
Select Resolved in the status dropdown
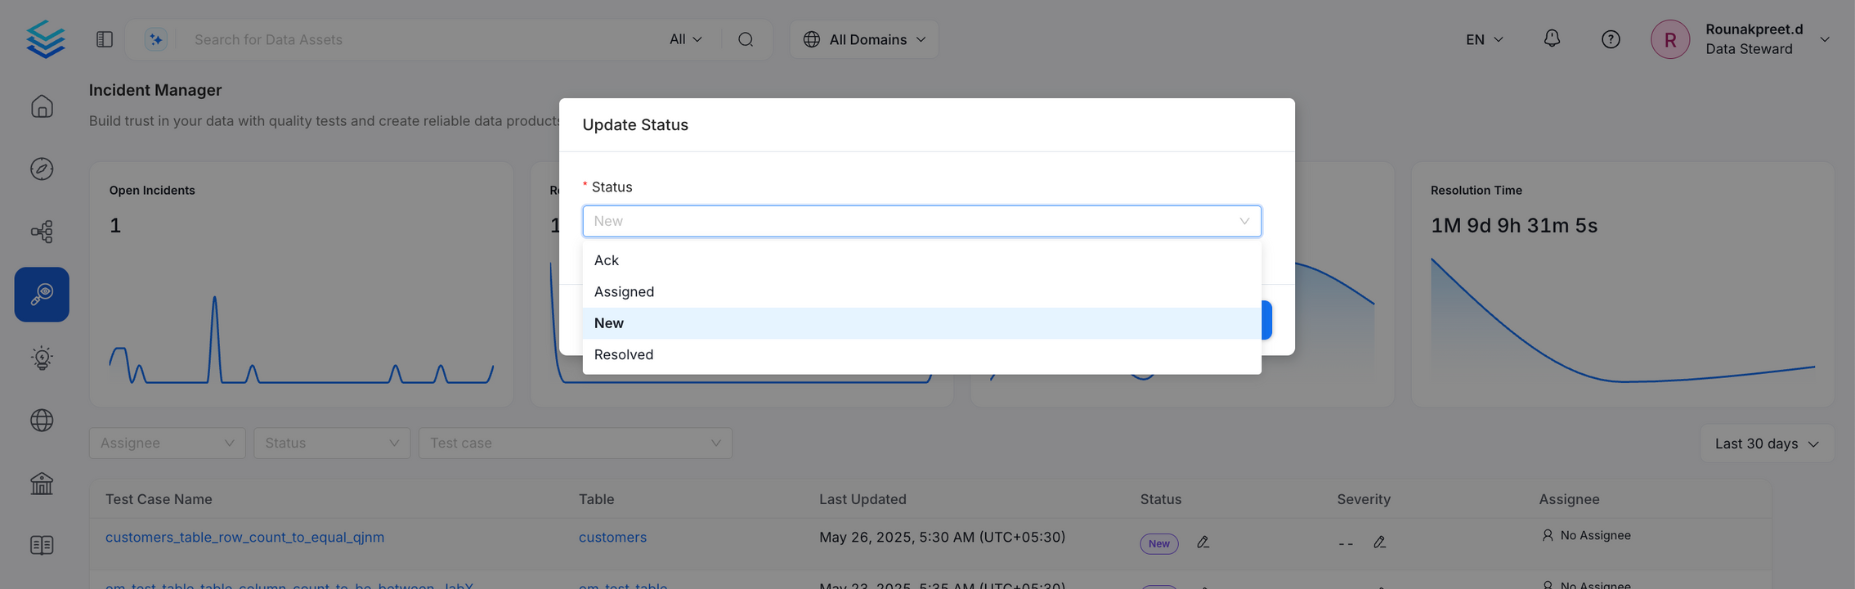pyautogui.click(x=623, y=355)
